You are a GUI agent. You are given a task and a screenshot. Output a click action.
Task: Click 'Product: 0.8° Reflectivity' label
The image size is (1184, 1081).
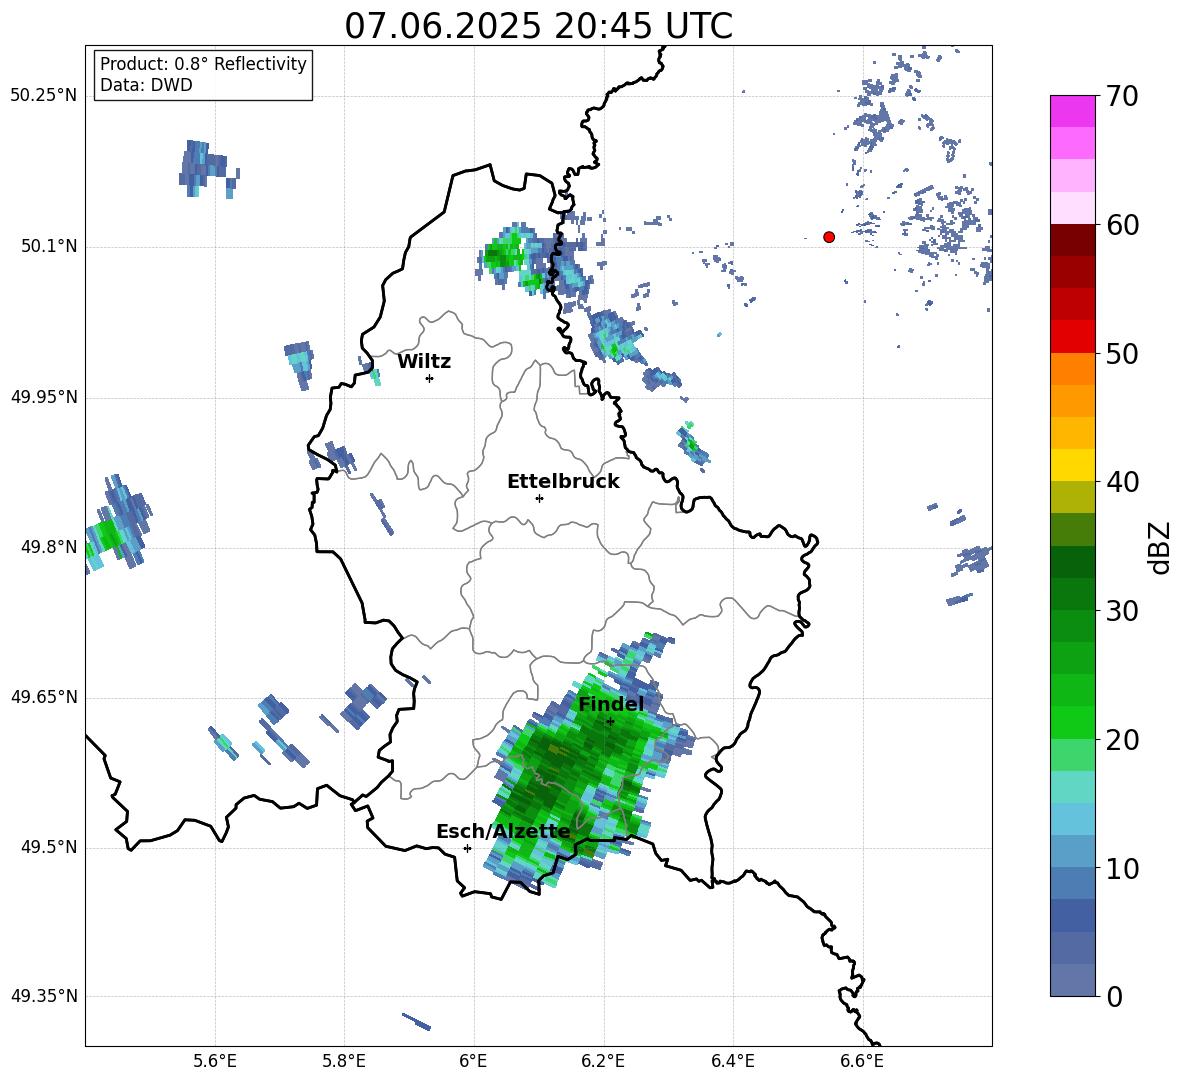pos(203,63)
